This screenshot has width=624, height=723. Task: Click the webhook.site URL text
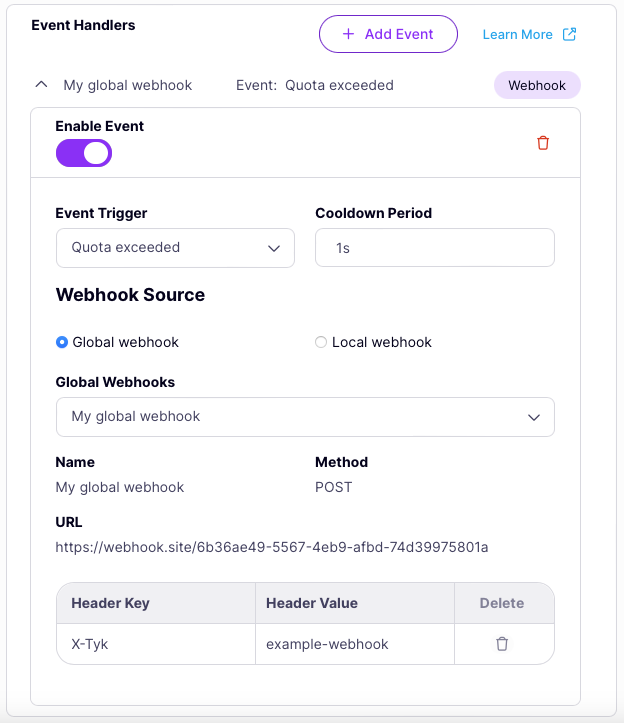(272, 547)
